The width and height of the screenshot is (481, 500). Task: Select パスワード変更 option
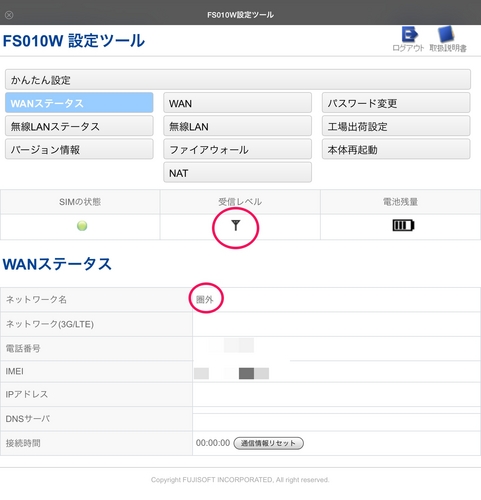coord(396,103)
